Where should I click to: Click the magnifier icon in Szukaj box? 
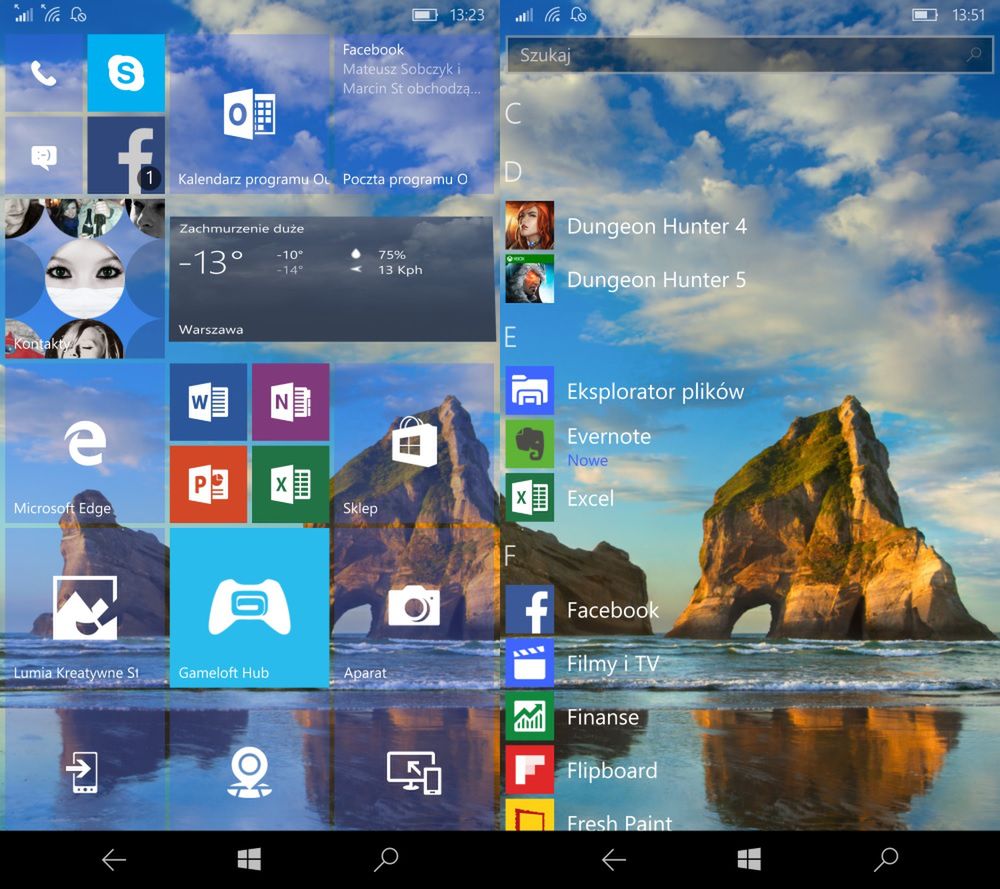(x=974, y=55)
